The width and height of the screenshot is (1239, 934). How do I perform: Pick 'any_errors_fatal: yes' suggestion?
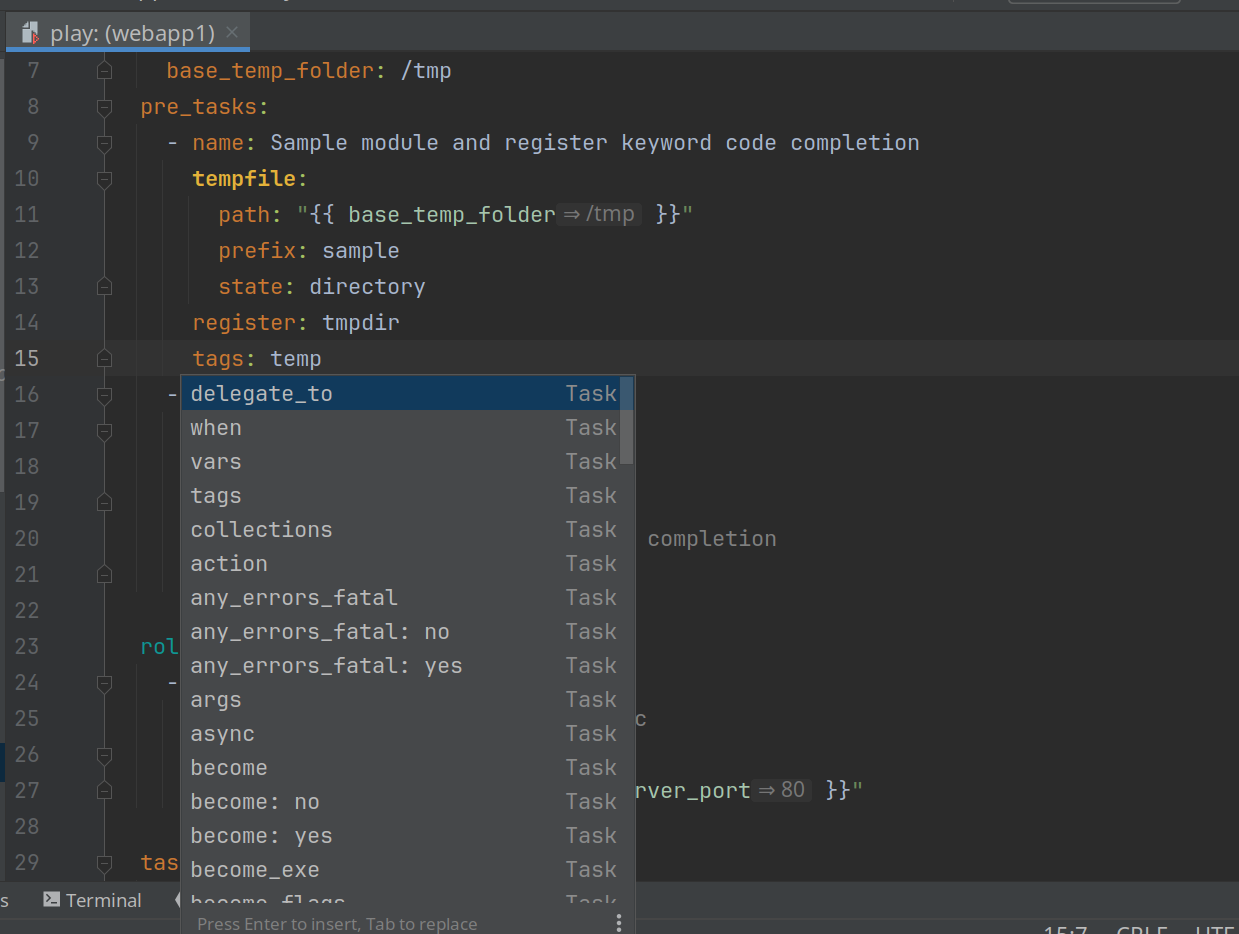pyautogui.click(x=401, y=666)
